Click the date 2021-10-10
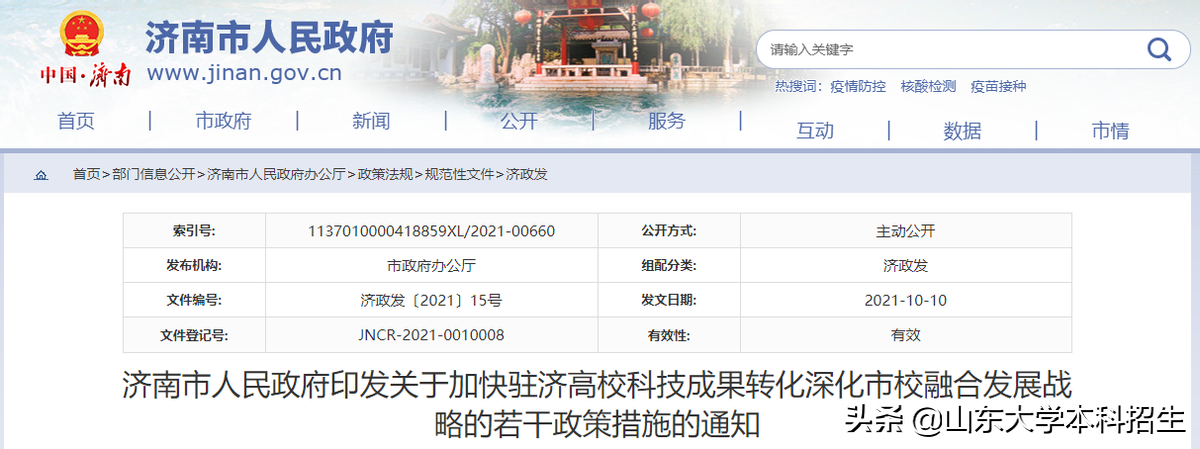Image resolution: width=1200 pixels, height=449 pixels. tap(906, 300)
